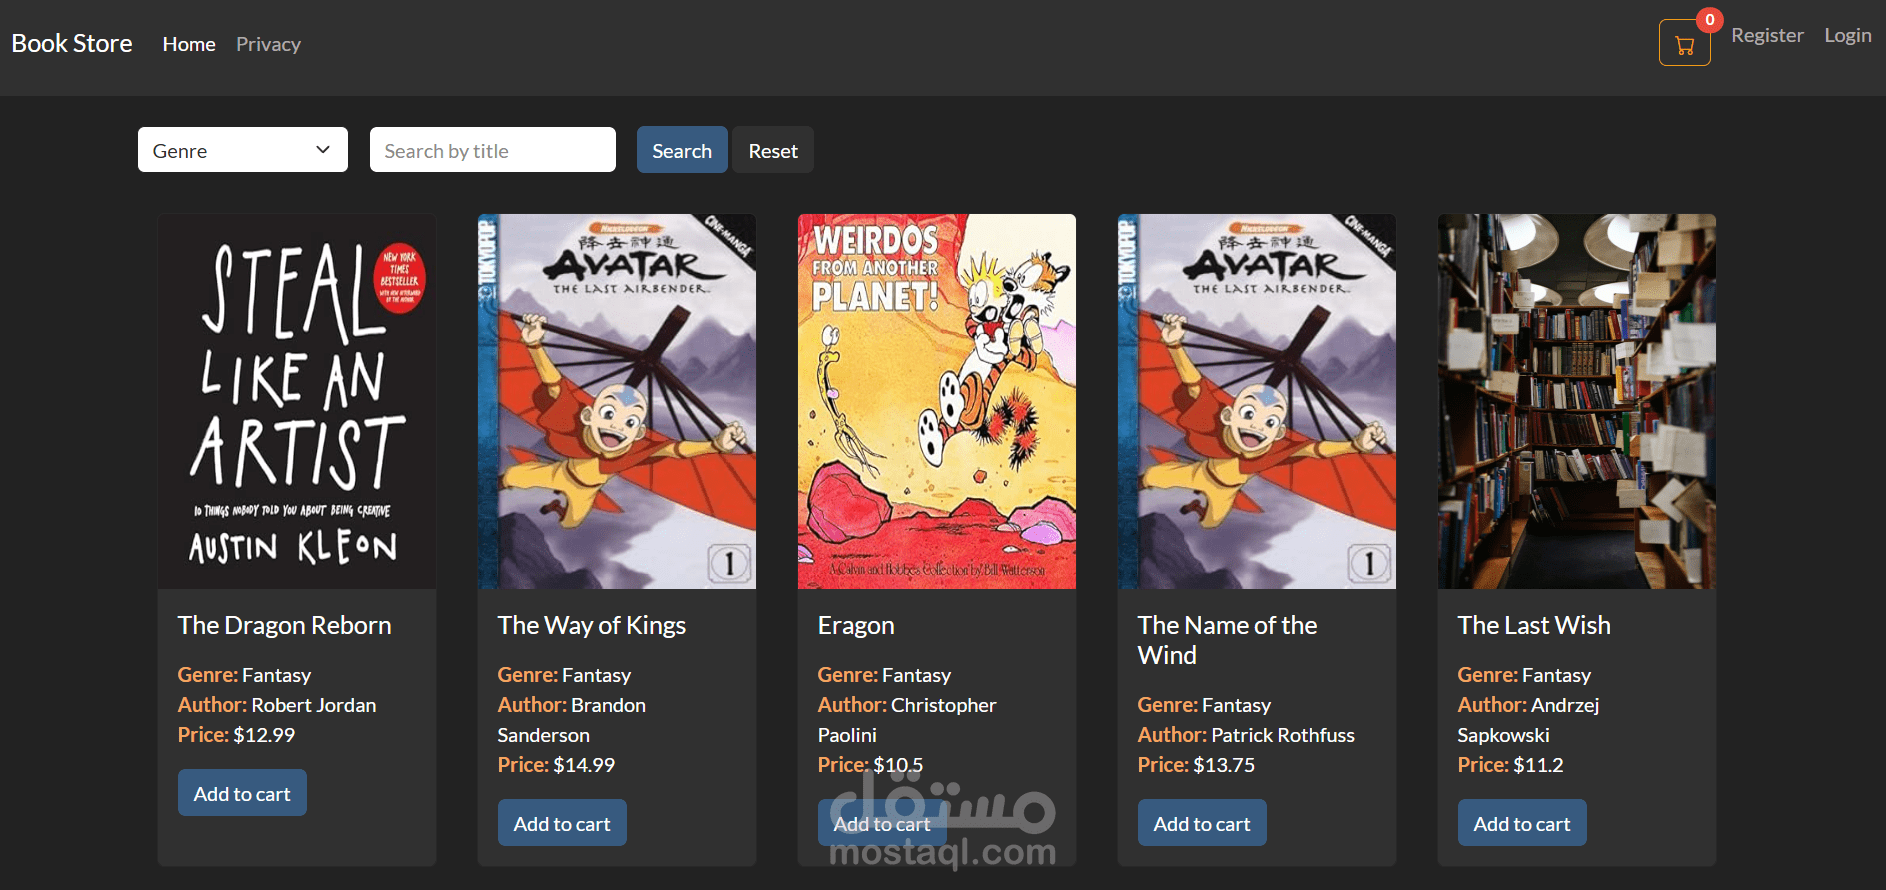Open the Login link
Screen dimensions: 1886x890
pyautogui.click(x=1848, y=35)
